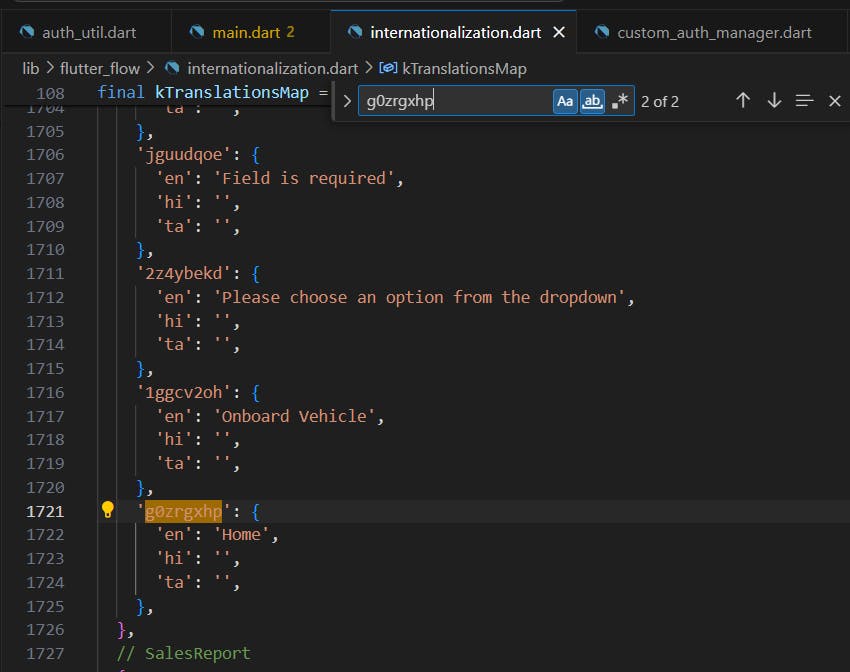Click Dart file icon on auth_util.dart tab
This screenshot has height=672, width=850.
coord(27,32)
